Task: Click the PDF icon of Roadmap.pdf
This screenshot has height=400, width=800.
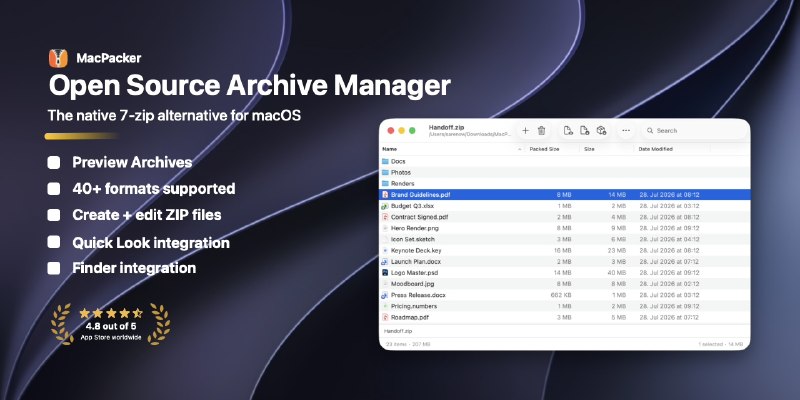Action: (385, 317)
